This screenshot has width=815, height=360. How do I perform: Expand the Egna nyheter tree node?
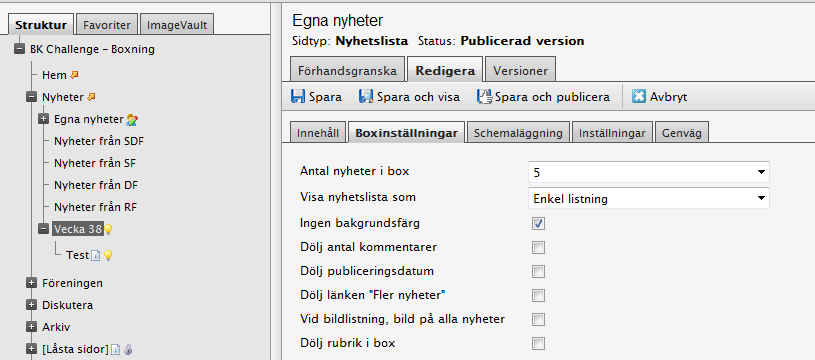tap(44, 119)
